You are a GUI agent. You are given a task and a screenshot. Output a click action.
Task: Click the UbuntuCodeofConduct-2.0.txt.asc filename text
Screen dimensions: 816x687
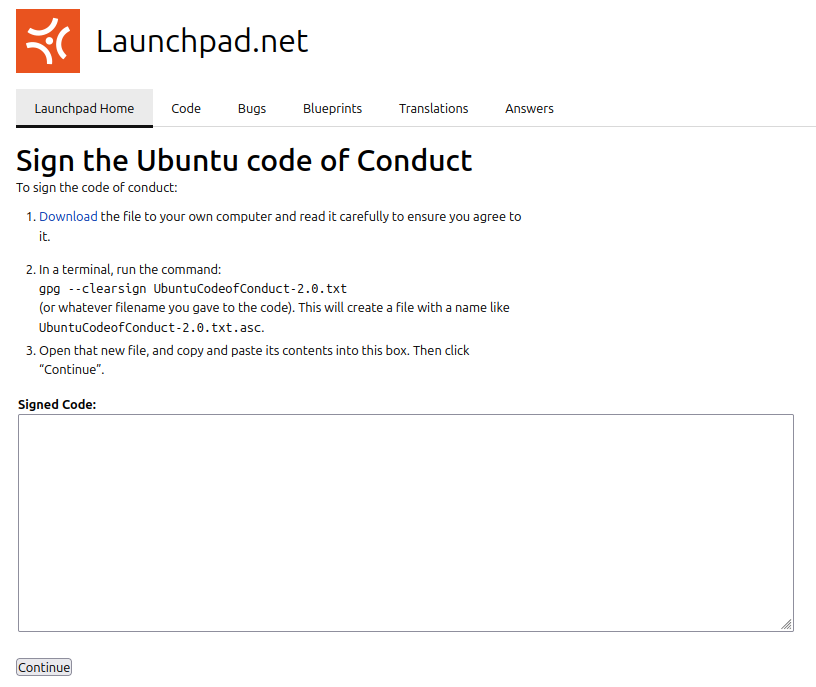tap(150, 327)
